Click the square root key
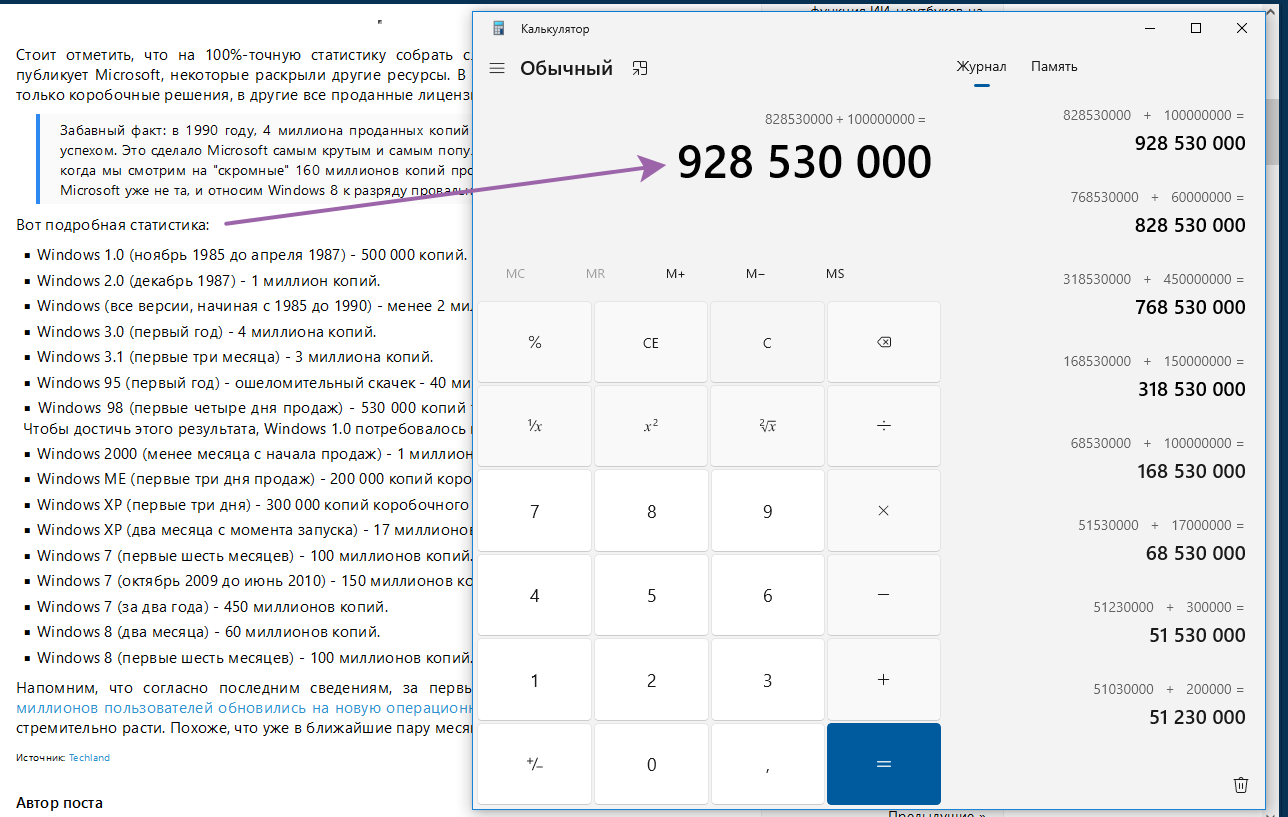 [x=767, y=426]
